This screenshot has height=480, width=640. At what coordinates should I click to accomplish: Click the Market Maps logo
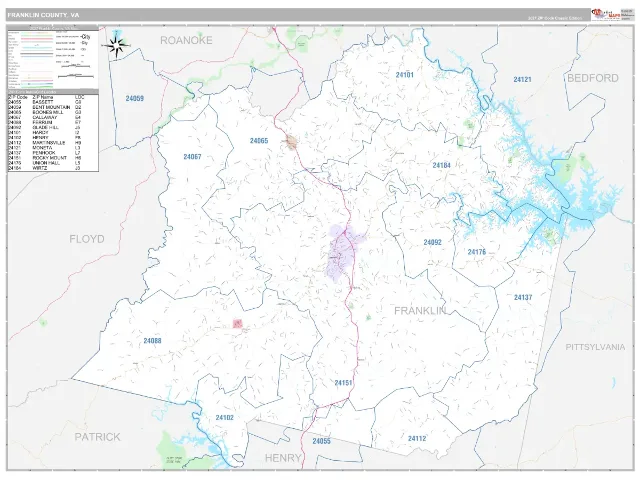[606, 15]
